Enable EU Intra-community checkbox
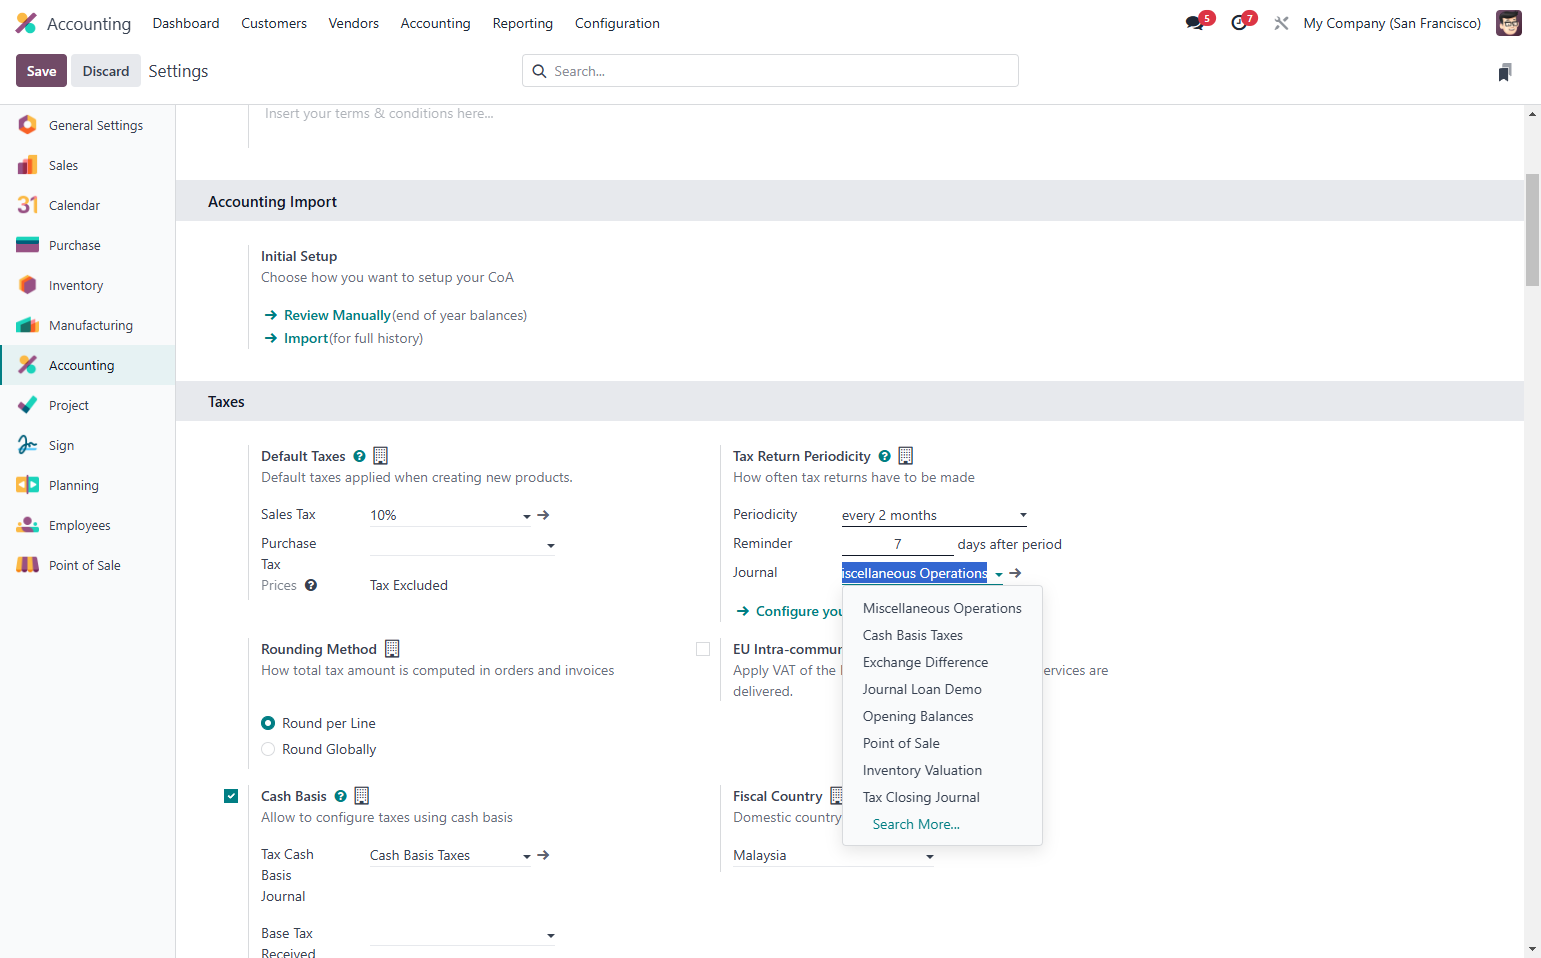The image size is (1541, 958). pos(703,649)
